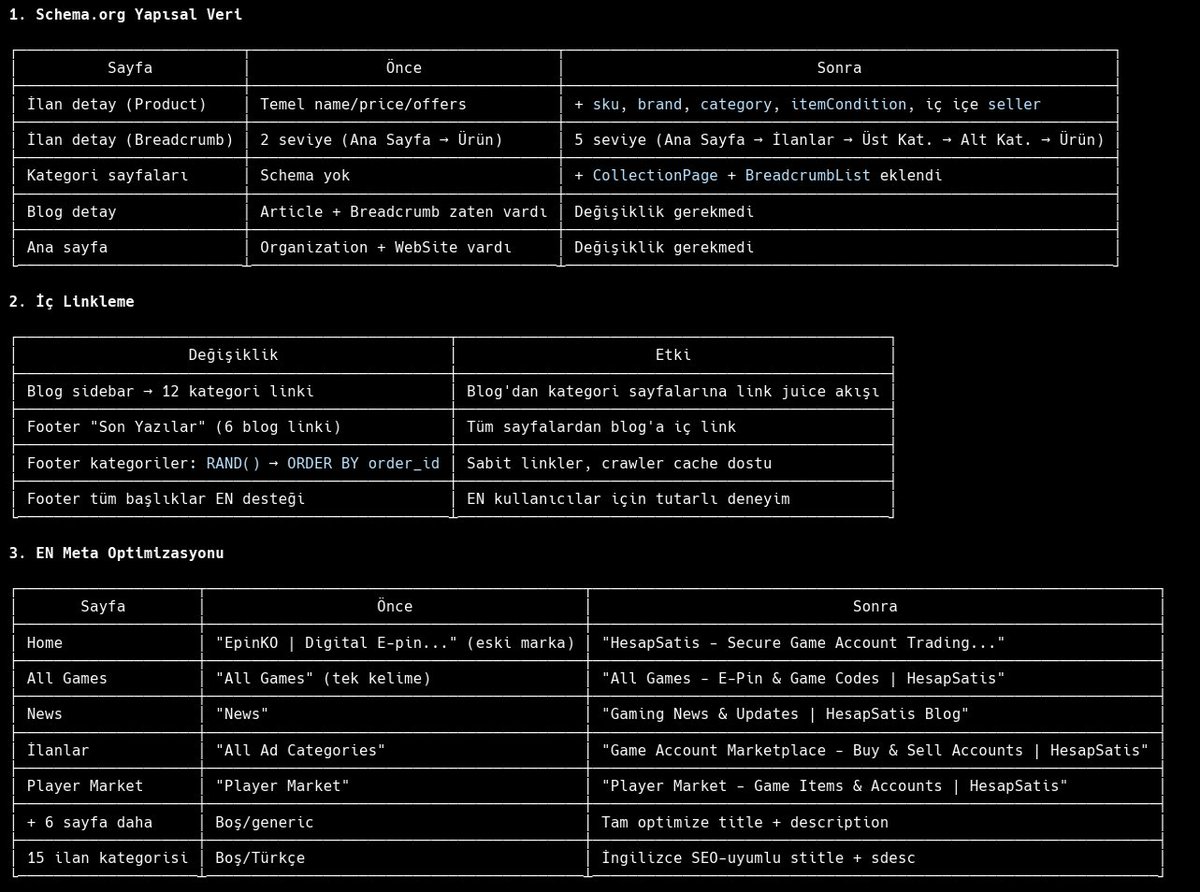This screenshot has width=1200, height=892.
Task: Click the heading "1. Schema.org Yapısal Veri"
Action: click(x=125, y=14)
